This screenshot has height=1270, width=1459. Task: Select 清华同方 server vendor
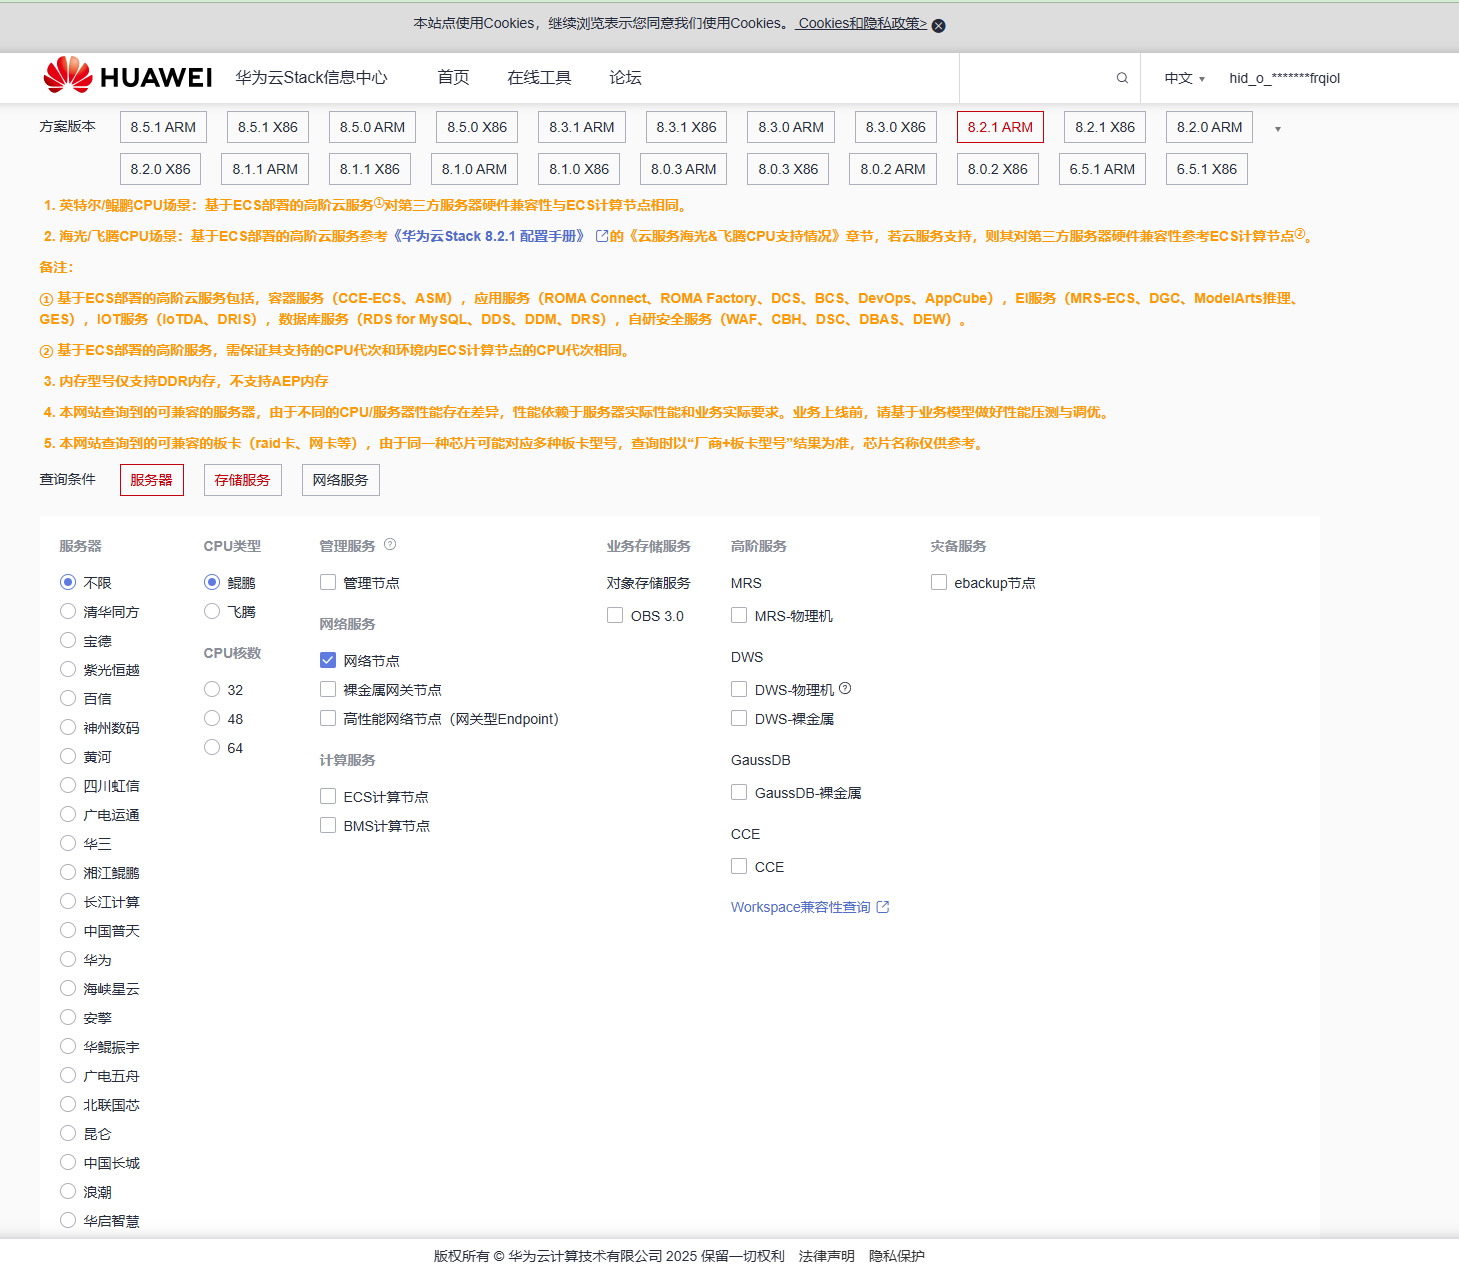tap(68, 611)
